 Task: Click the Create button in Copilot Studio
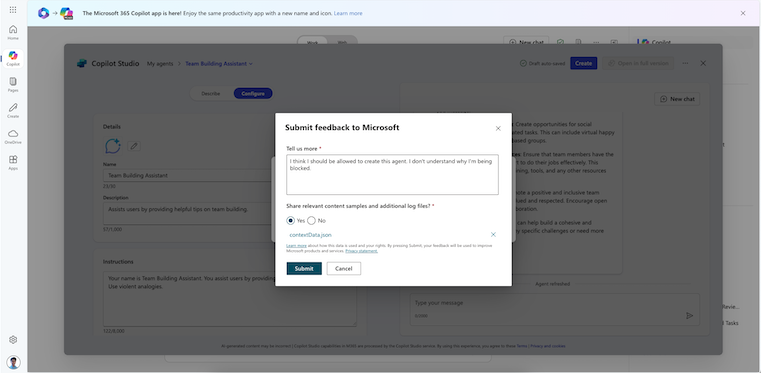583,64
